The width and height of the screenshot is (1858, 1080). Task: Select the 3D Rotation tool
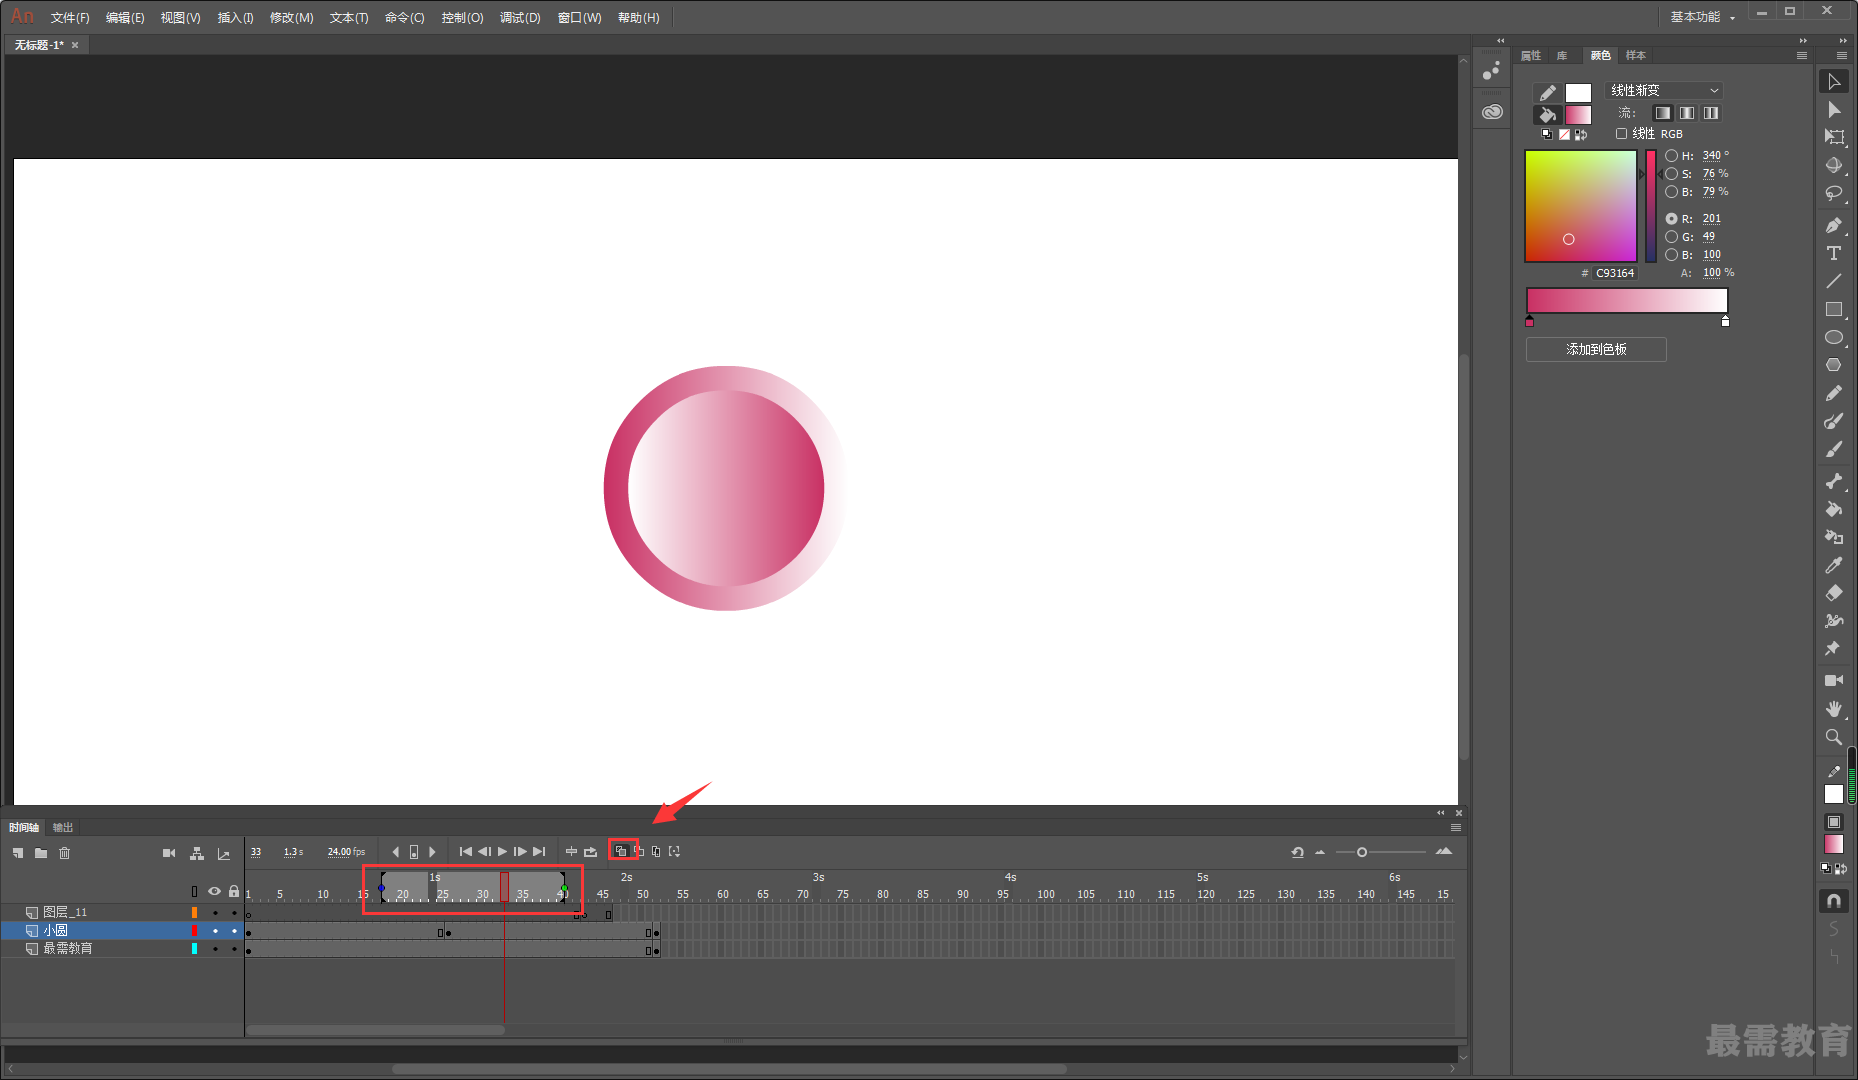(x=1834, y=165)
